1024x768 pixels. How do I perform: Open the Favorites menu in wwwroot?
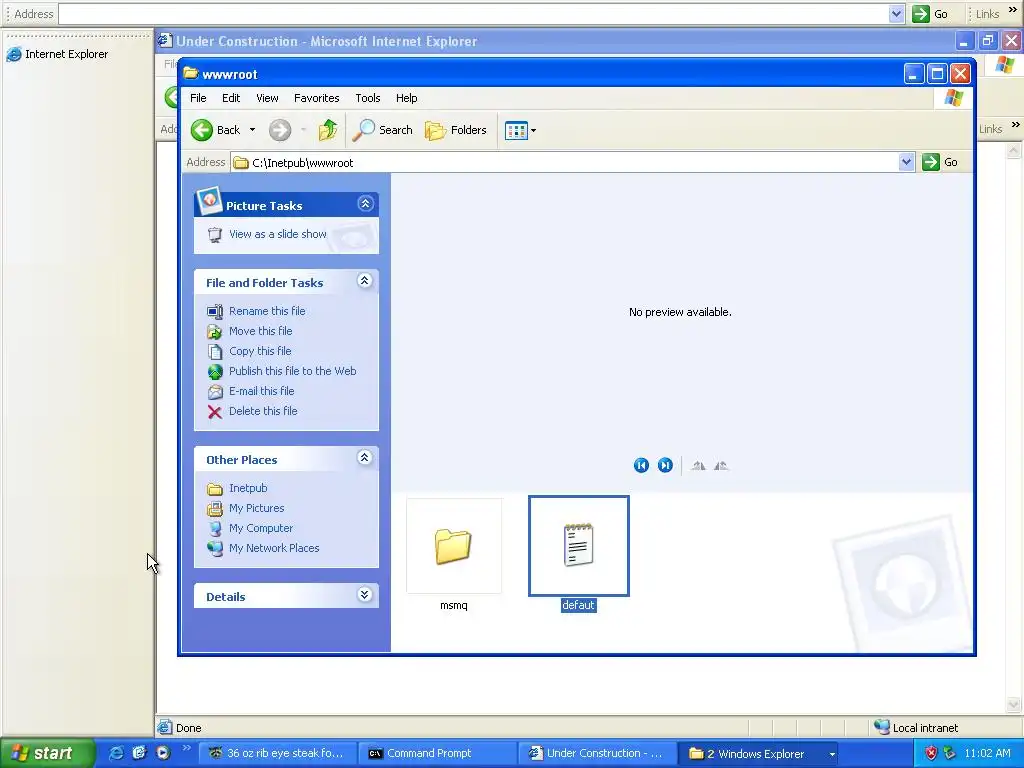click(x=317, y=98)
